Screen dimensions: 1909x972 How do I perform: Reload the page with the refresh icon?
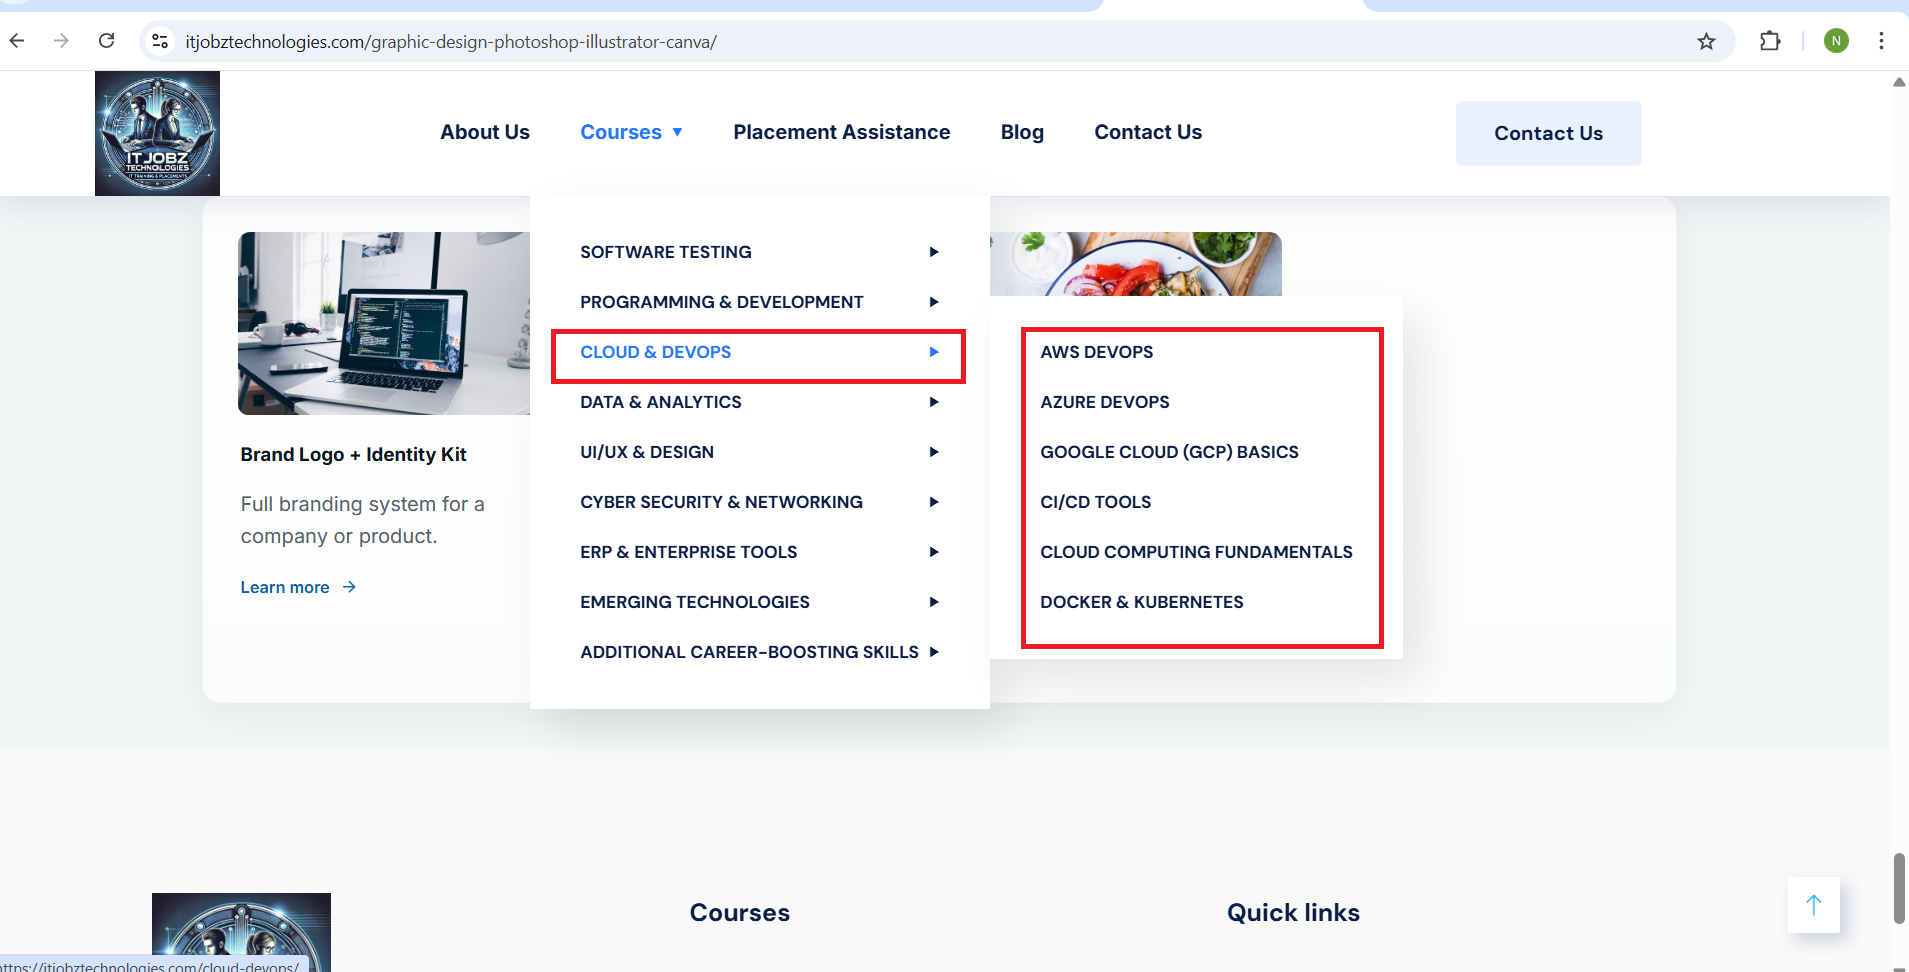[x=107, y=41]
